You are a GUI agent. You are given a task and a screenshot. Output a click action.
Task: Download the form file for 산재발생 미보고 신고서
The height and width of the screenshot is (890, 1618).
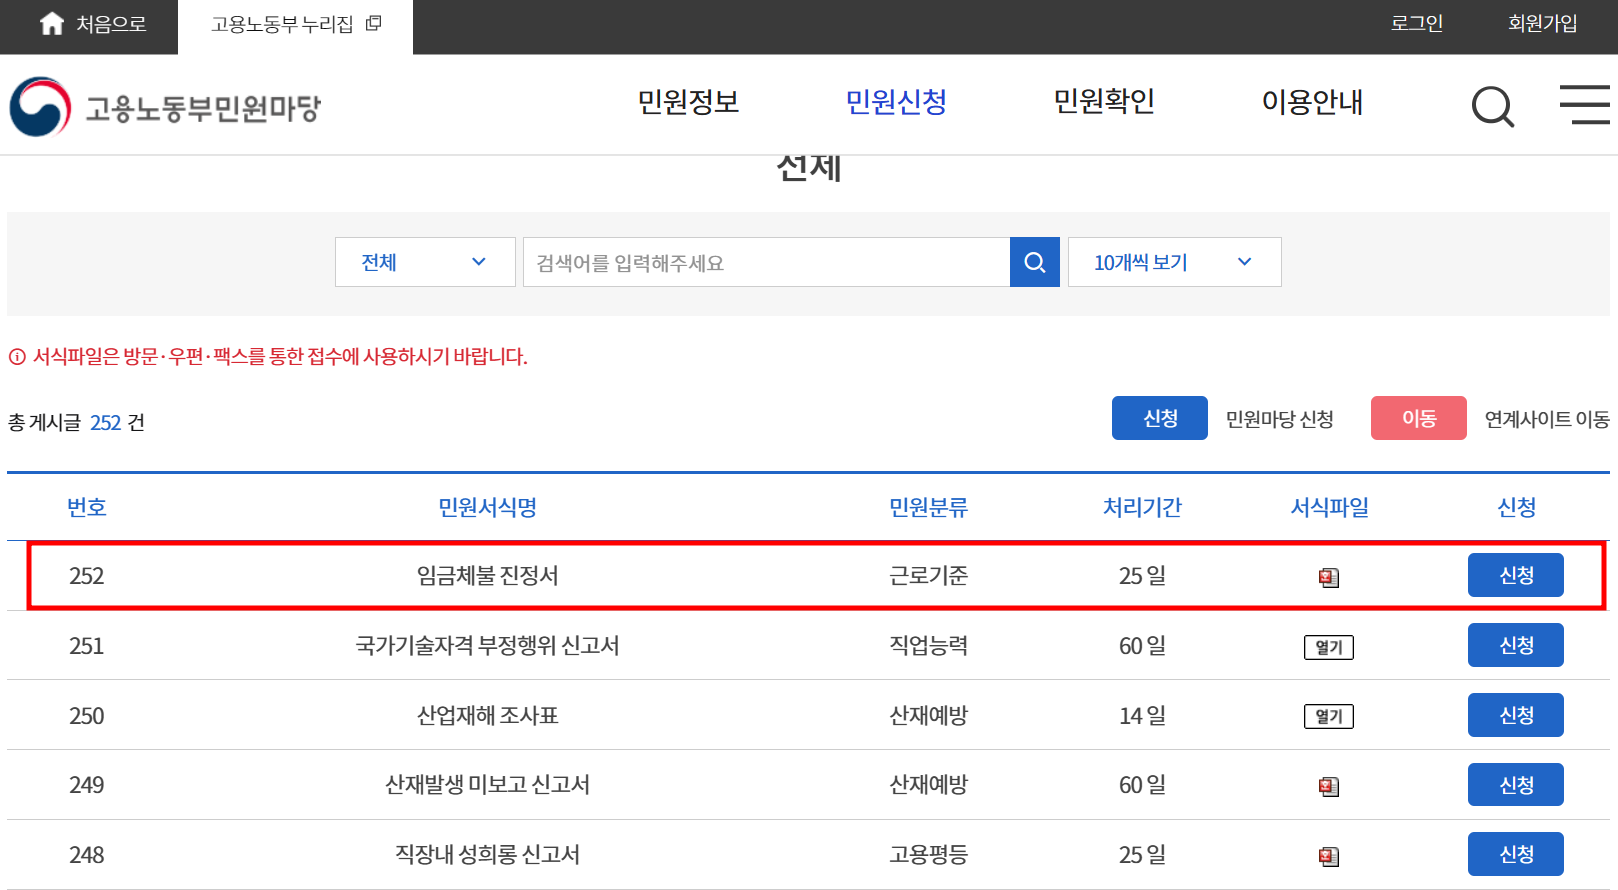(x=1329, y=787)
